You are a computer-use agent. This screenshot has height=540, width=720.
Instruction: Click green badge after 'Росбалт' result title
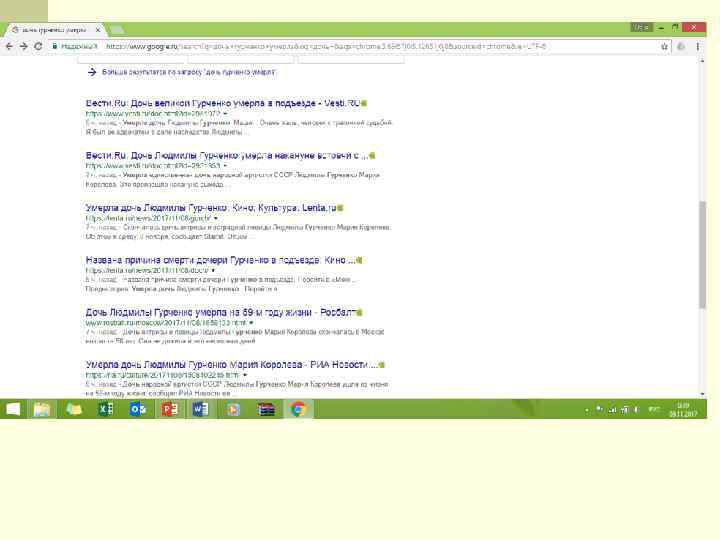pyautogui.click(x=360, y=313)
